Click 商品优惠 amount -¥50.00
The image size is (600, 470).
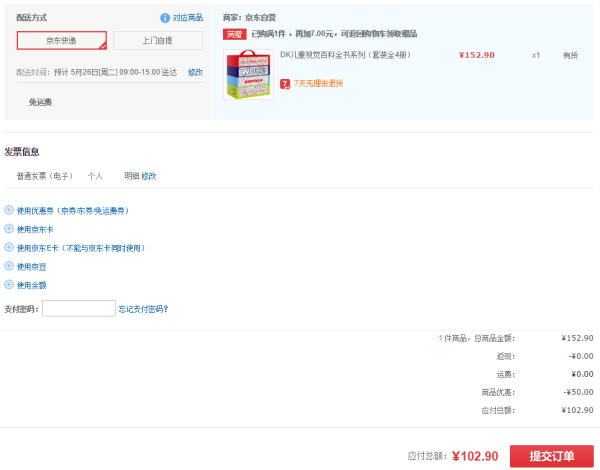click(x=578, y=392)
